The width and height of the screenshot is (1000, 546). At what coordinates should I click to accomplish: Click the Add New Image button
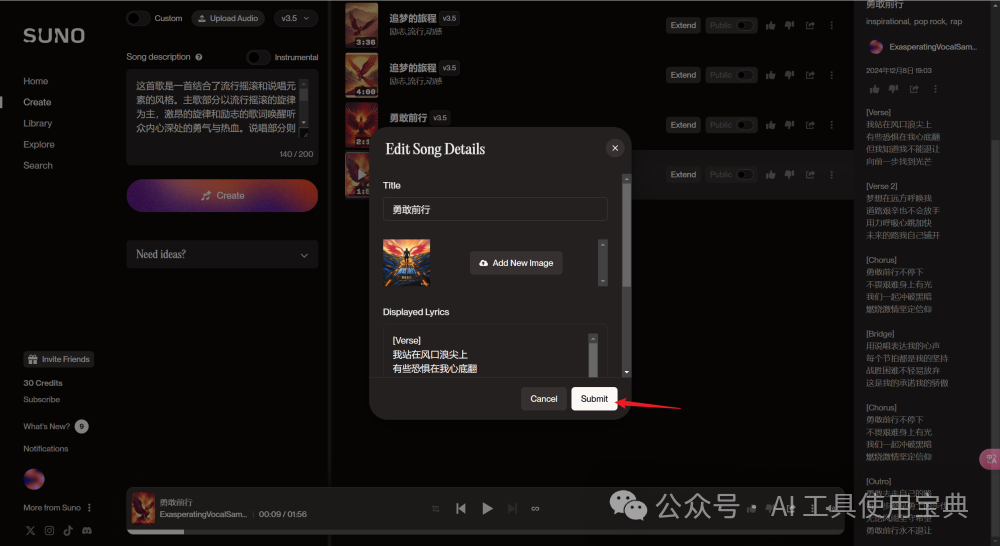coord(516,263)
